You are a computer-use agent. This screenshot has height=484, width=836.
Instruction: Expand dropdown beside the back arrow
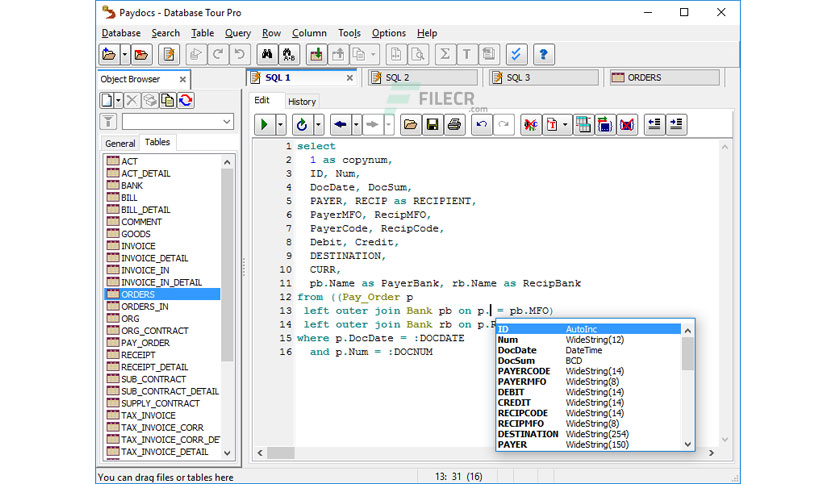356,125
